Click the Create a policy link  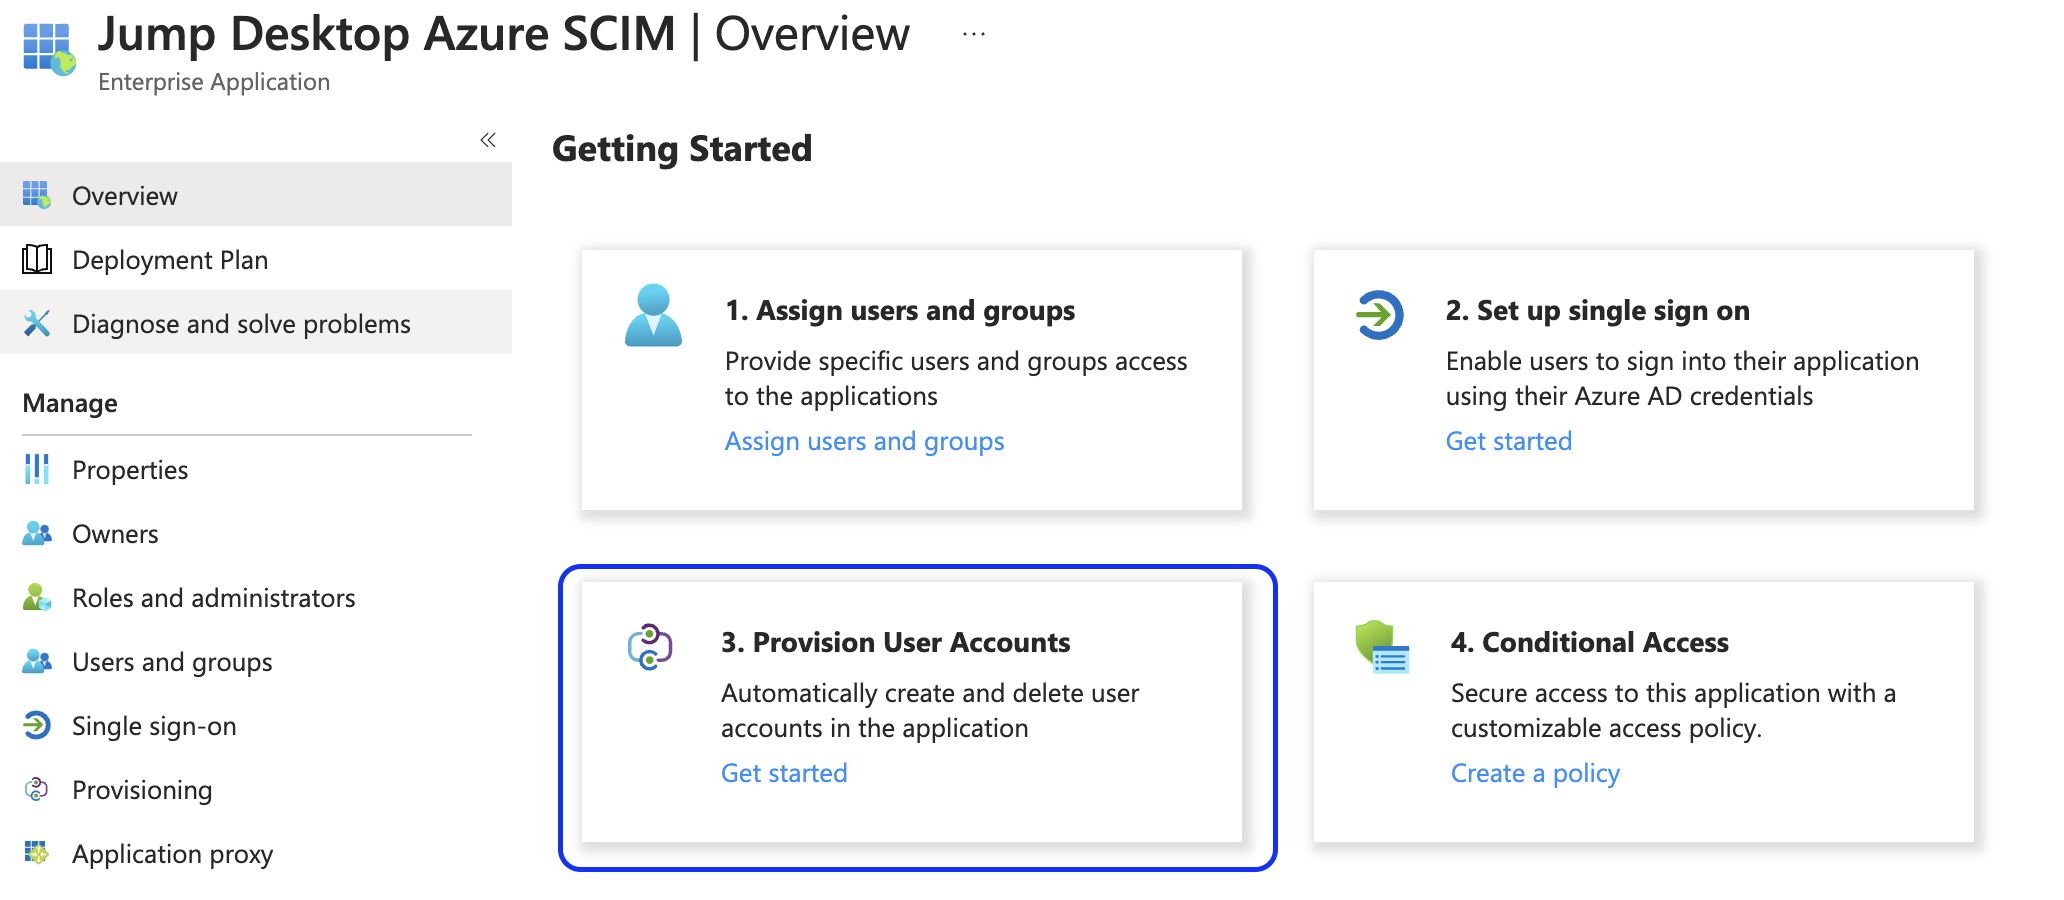click(1535, 773)
